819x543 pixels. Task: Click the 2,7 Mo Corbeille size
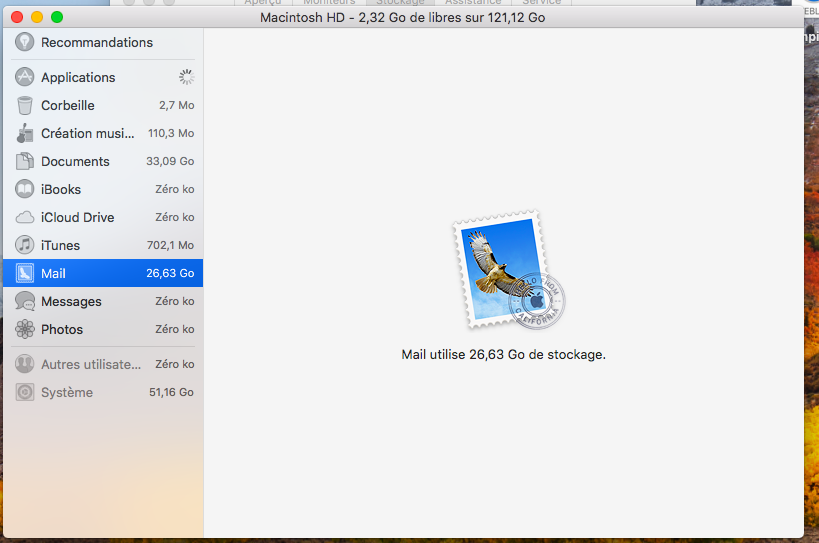177,105
